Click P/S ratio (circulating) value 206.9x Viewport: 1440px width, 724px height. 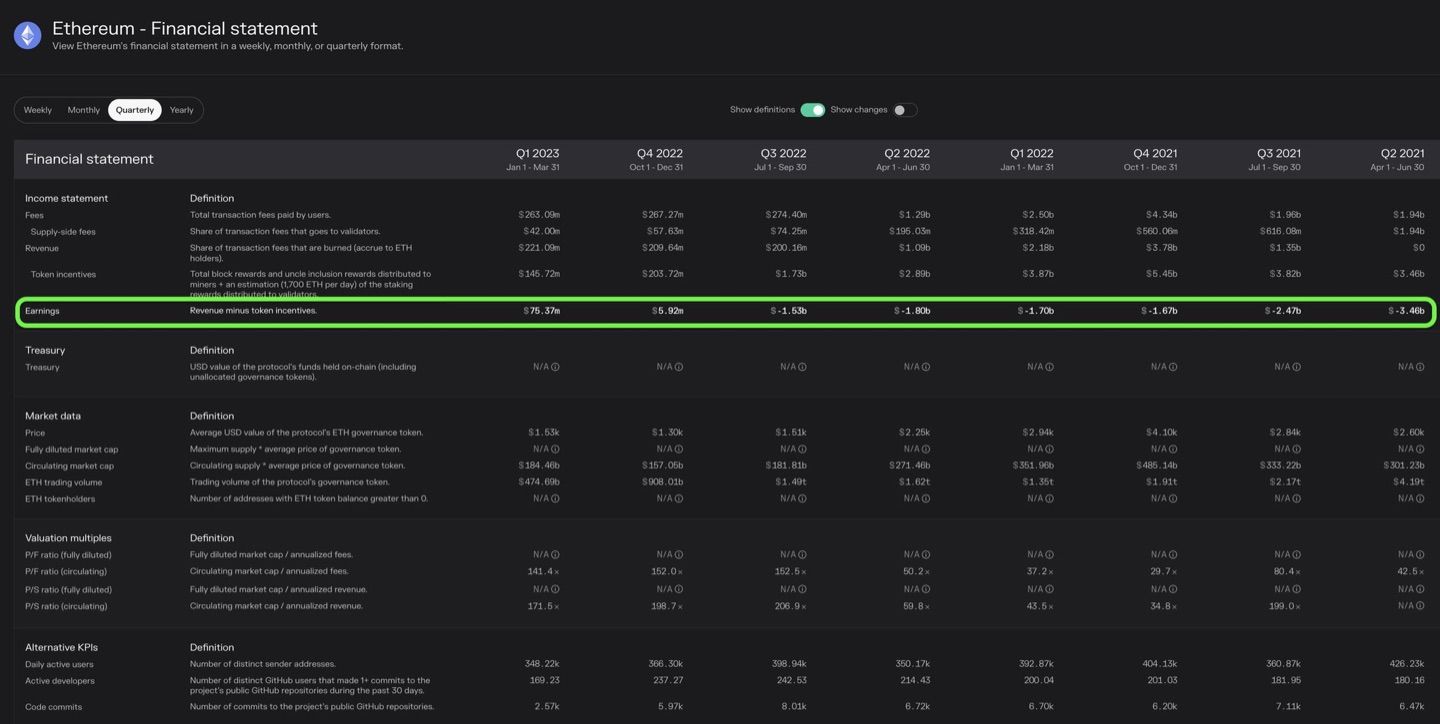[x=790, y=606]
